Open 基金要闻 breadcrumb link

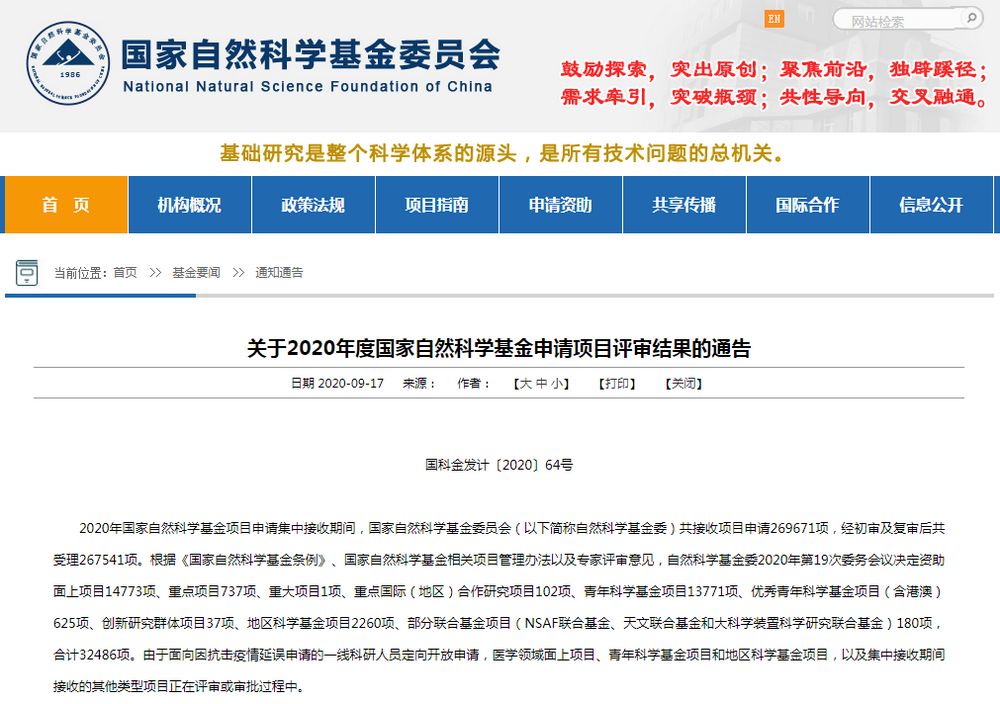pos(196,273)
